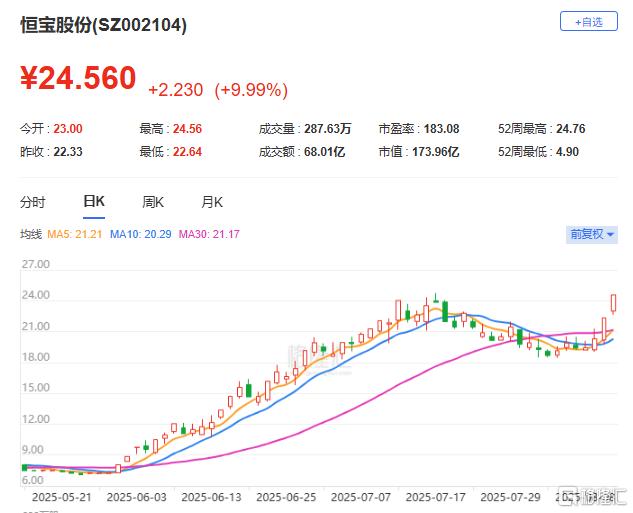Viewport: 633px width, 513px height.
Task: Click y-axis label 15.00
Action: point(36,387)
